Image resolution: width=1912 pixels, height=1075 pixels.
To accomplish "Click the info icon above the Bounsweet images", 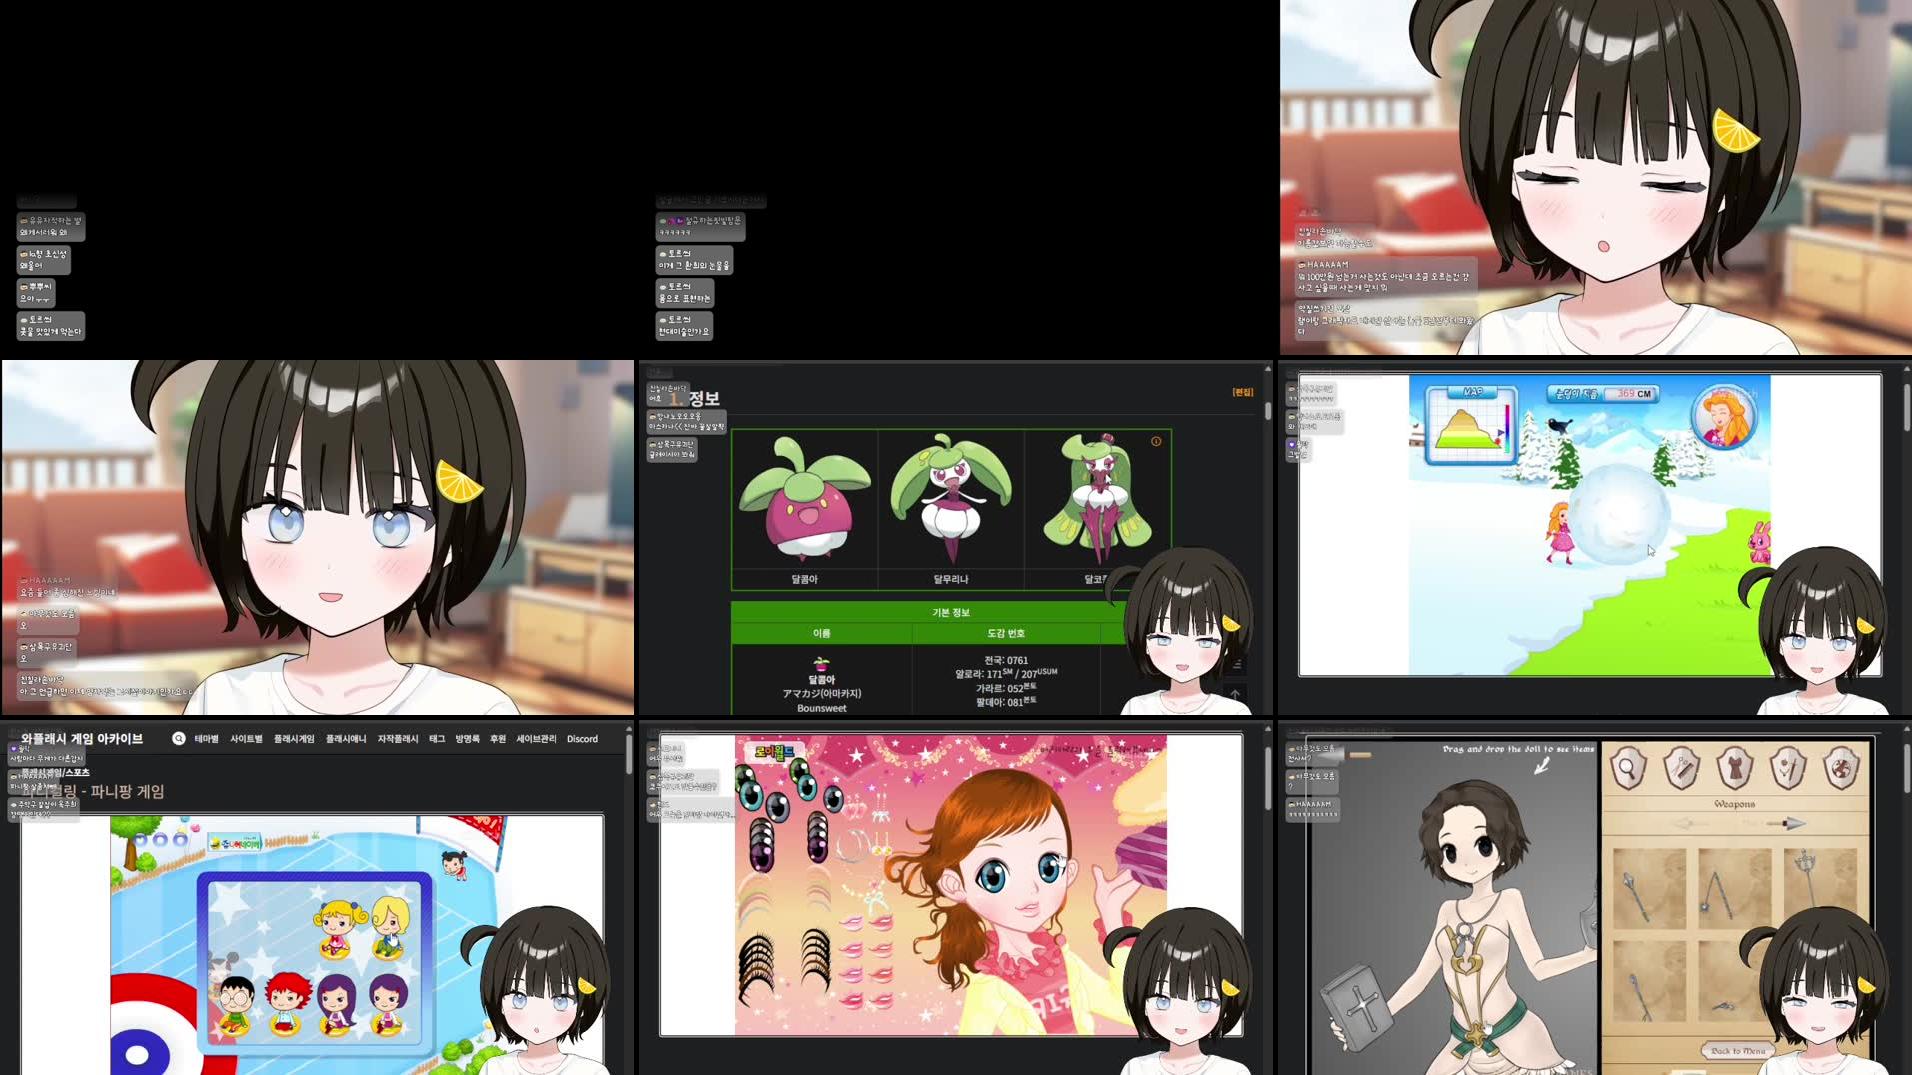I will (x=1155, y=441).
